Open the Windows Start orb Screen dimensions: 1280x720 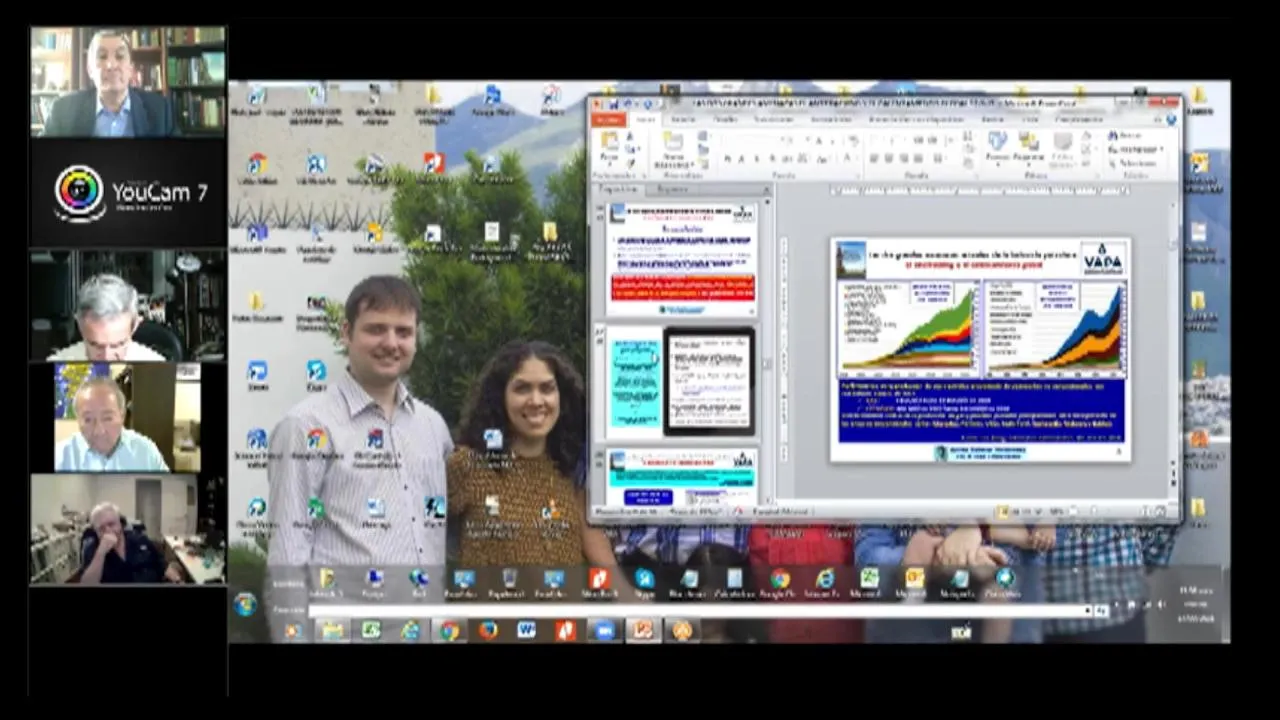[x=246, y=604]
